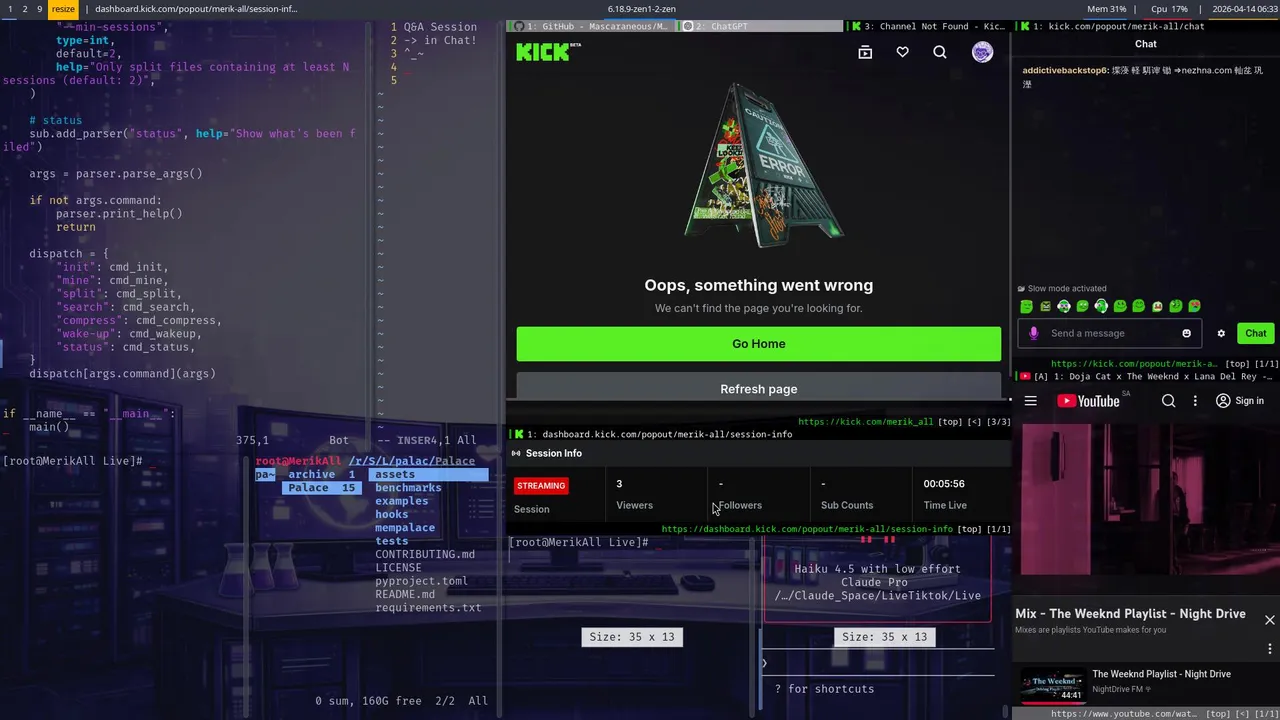The image size is (1280, 720).
Task: Select the tests folder in ranger
Action: [x=391, y=541]
